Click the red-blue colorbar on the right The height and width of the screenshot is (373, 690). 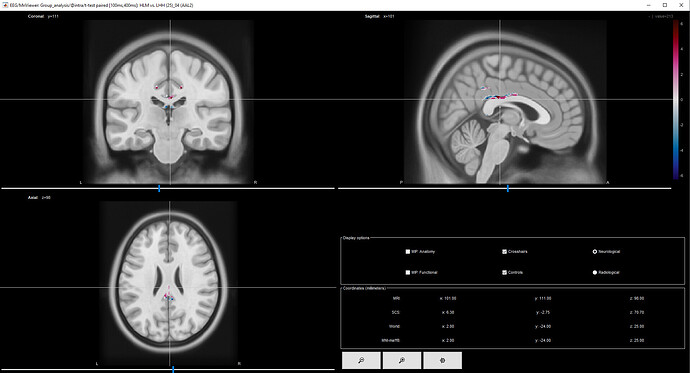pyautogui.click(x=675, y=99)
